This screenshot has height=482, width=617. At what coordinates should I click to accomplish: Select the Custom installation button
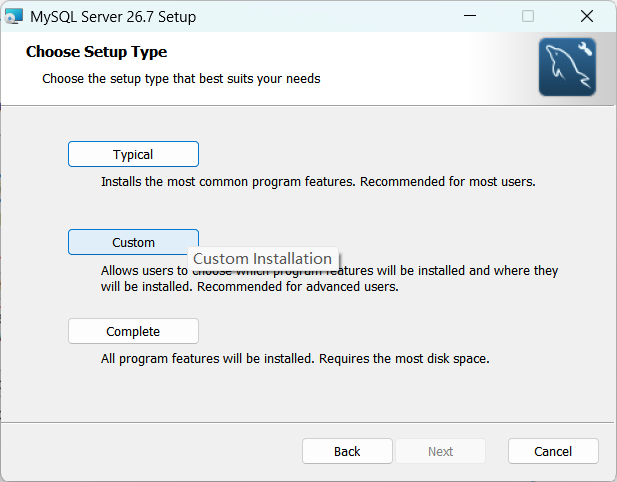133,242
